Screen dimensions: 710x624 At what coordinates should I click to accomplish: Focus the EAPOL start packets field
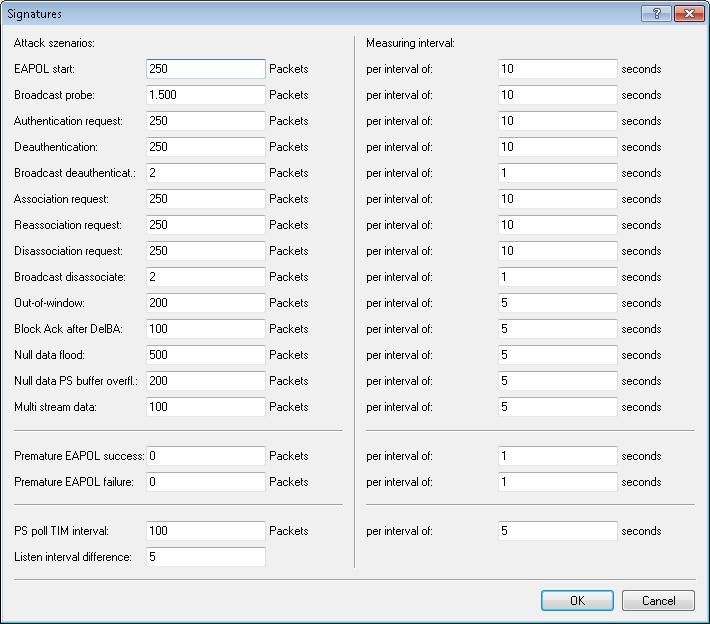tap(205, 69)
